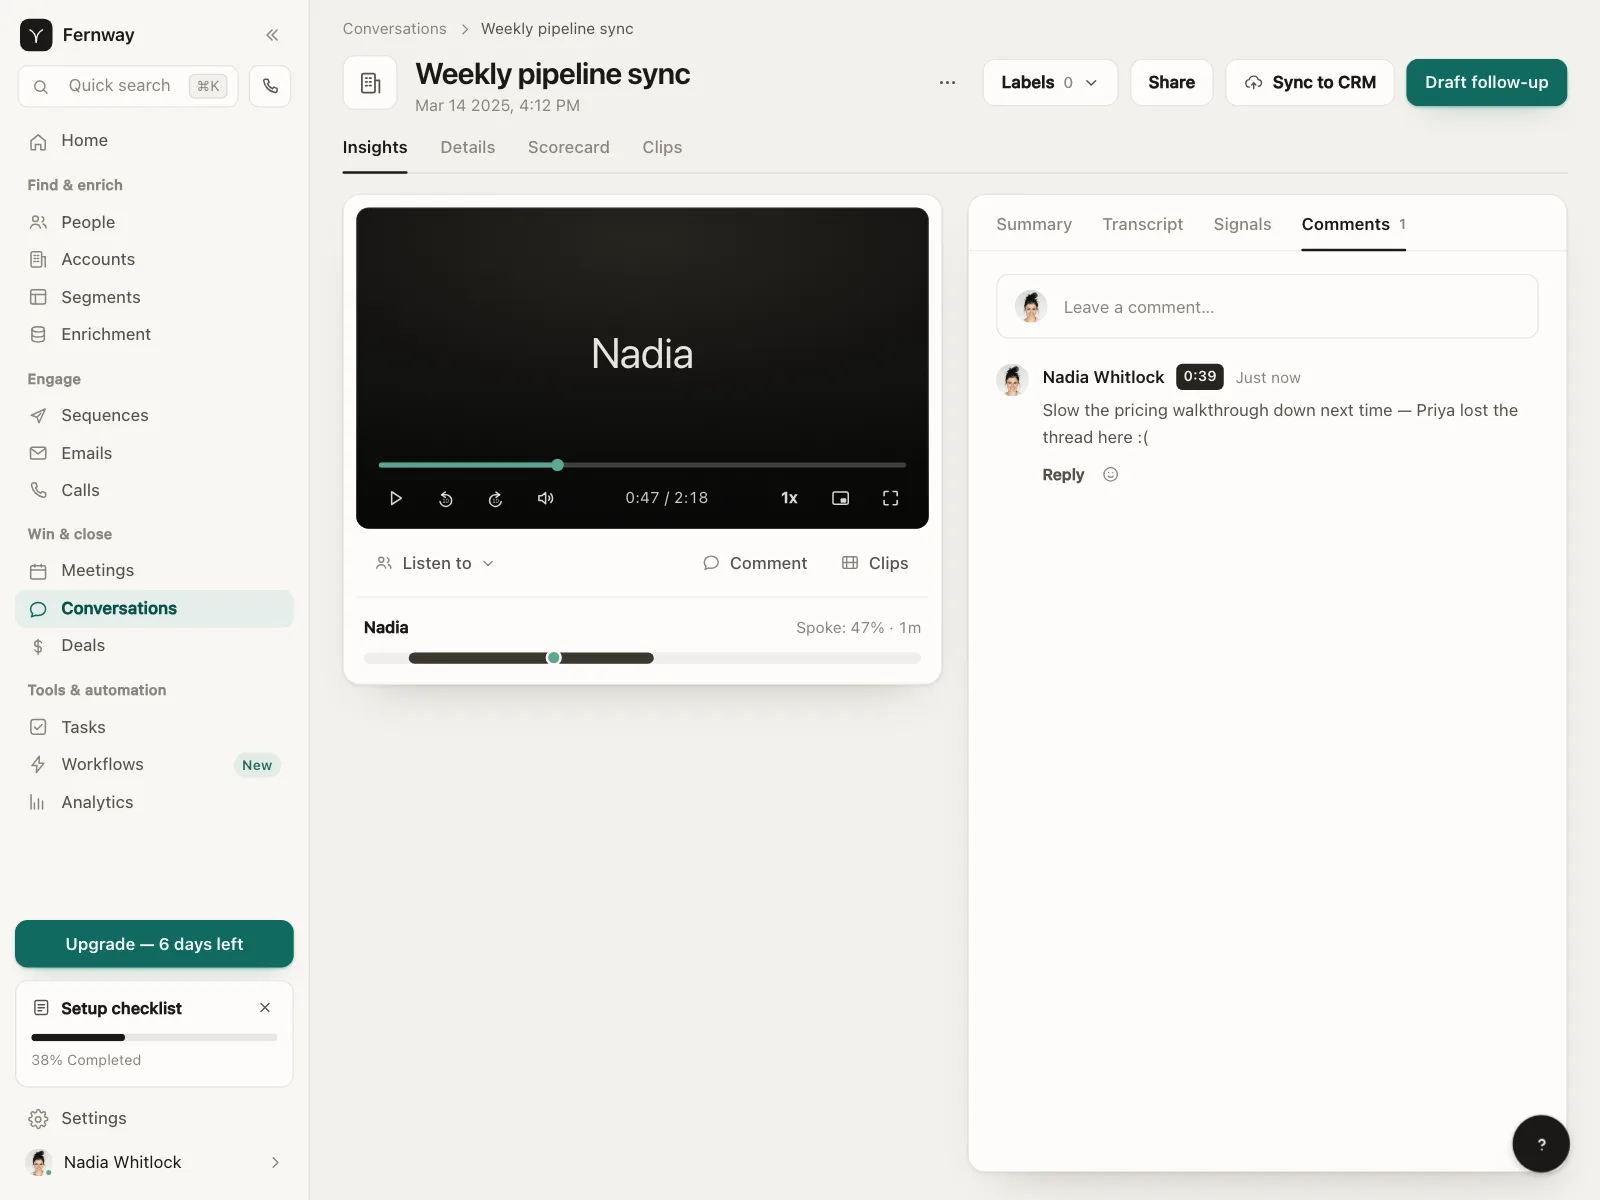Add an emoji reaction to comment
The height and width of the screenshot is (1200, 1600).
pyautogui.click(x=1110, y=475)
